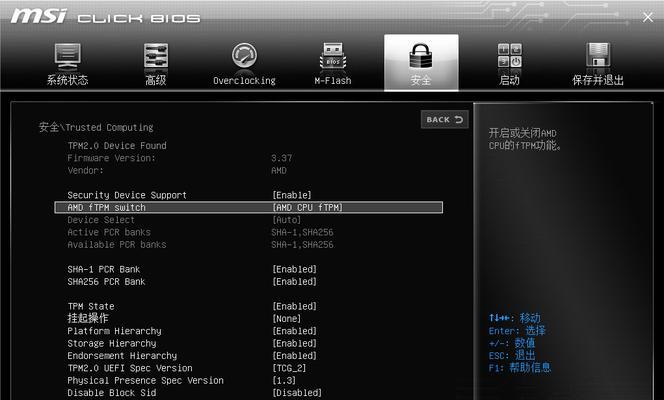Click the greyed Device Select label
The image size is (664, 400).
[x=101, y=220]
